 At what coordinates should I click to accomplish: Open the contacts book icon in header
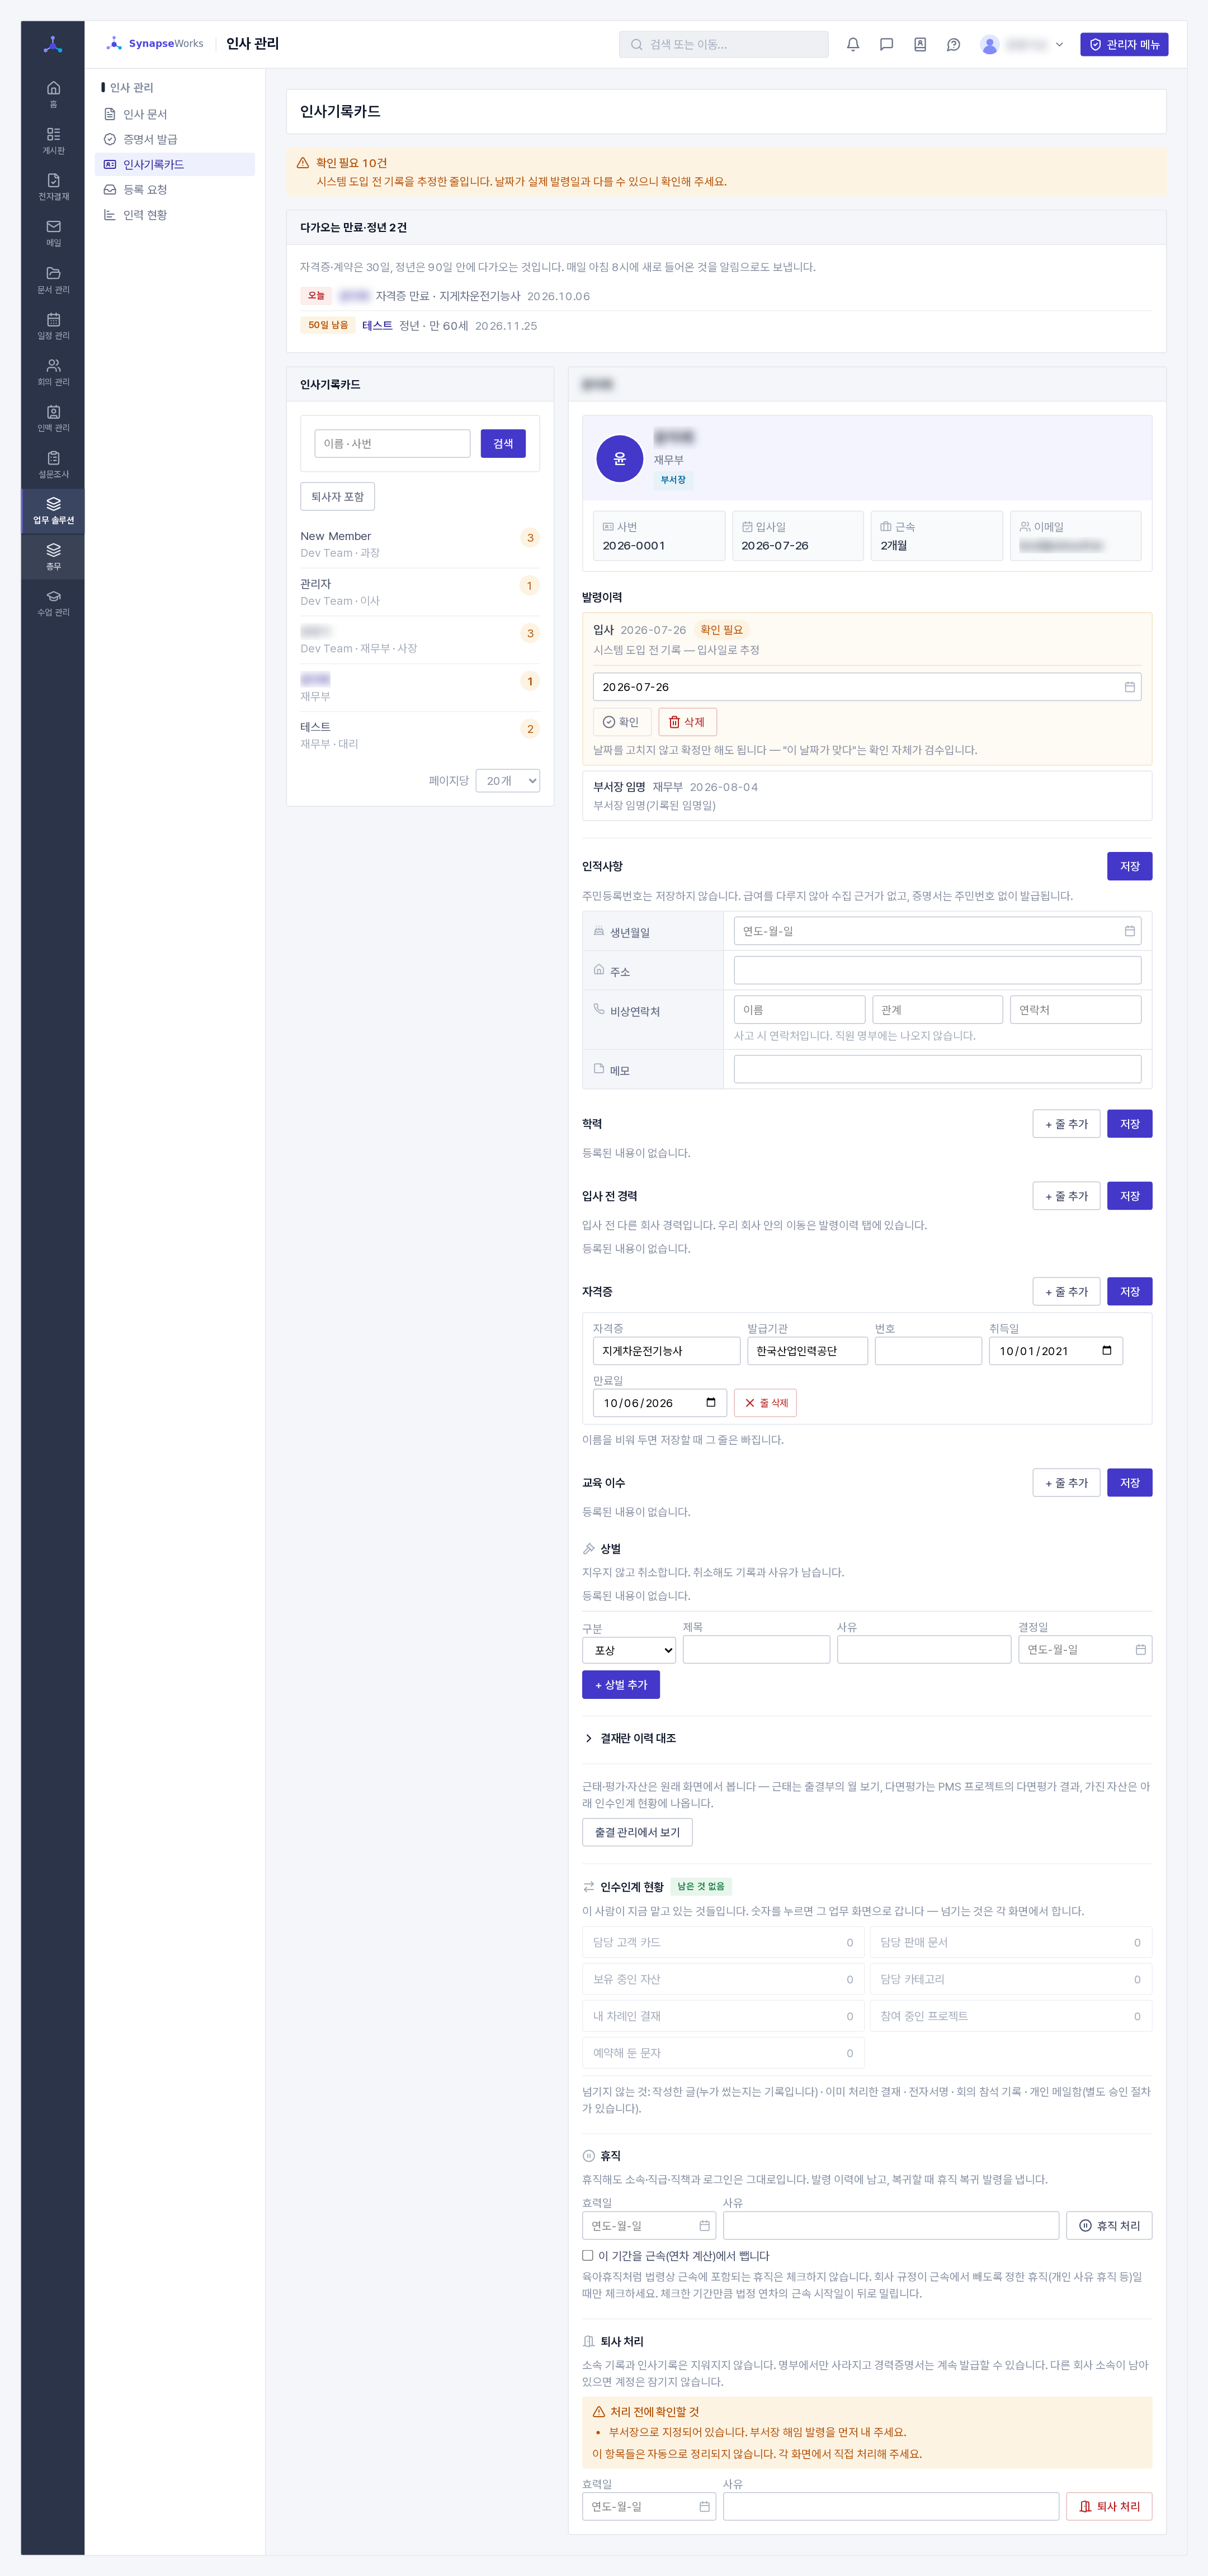click(x=920, y=44)
